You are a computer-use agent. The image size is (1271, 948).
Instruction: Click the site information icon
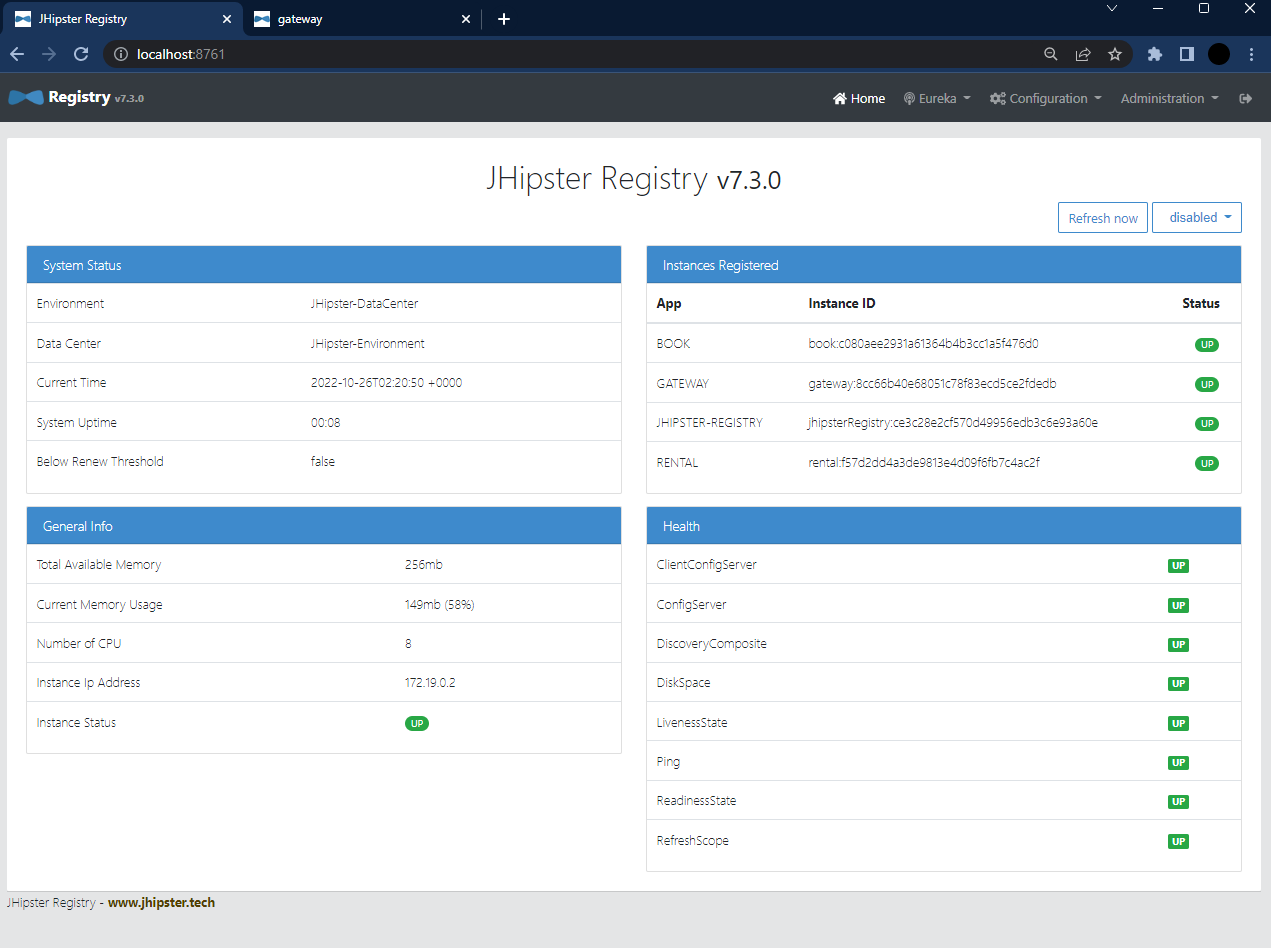coord(121,54)
